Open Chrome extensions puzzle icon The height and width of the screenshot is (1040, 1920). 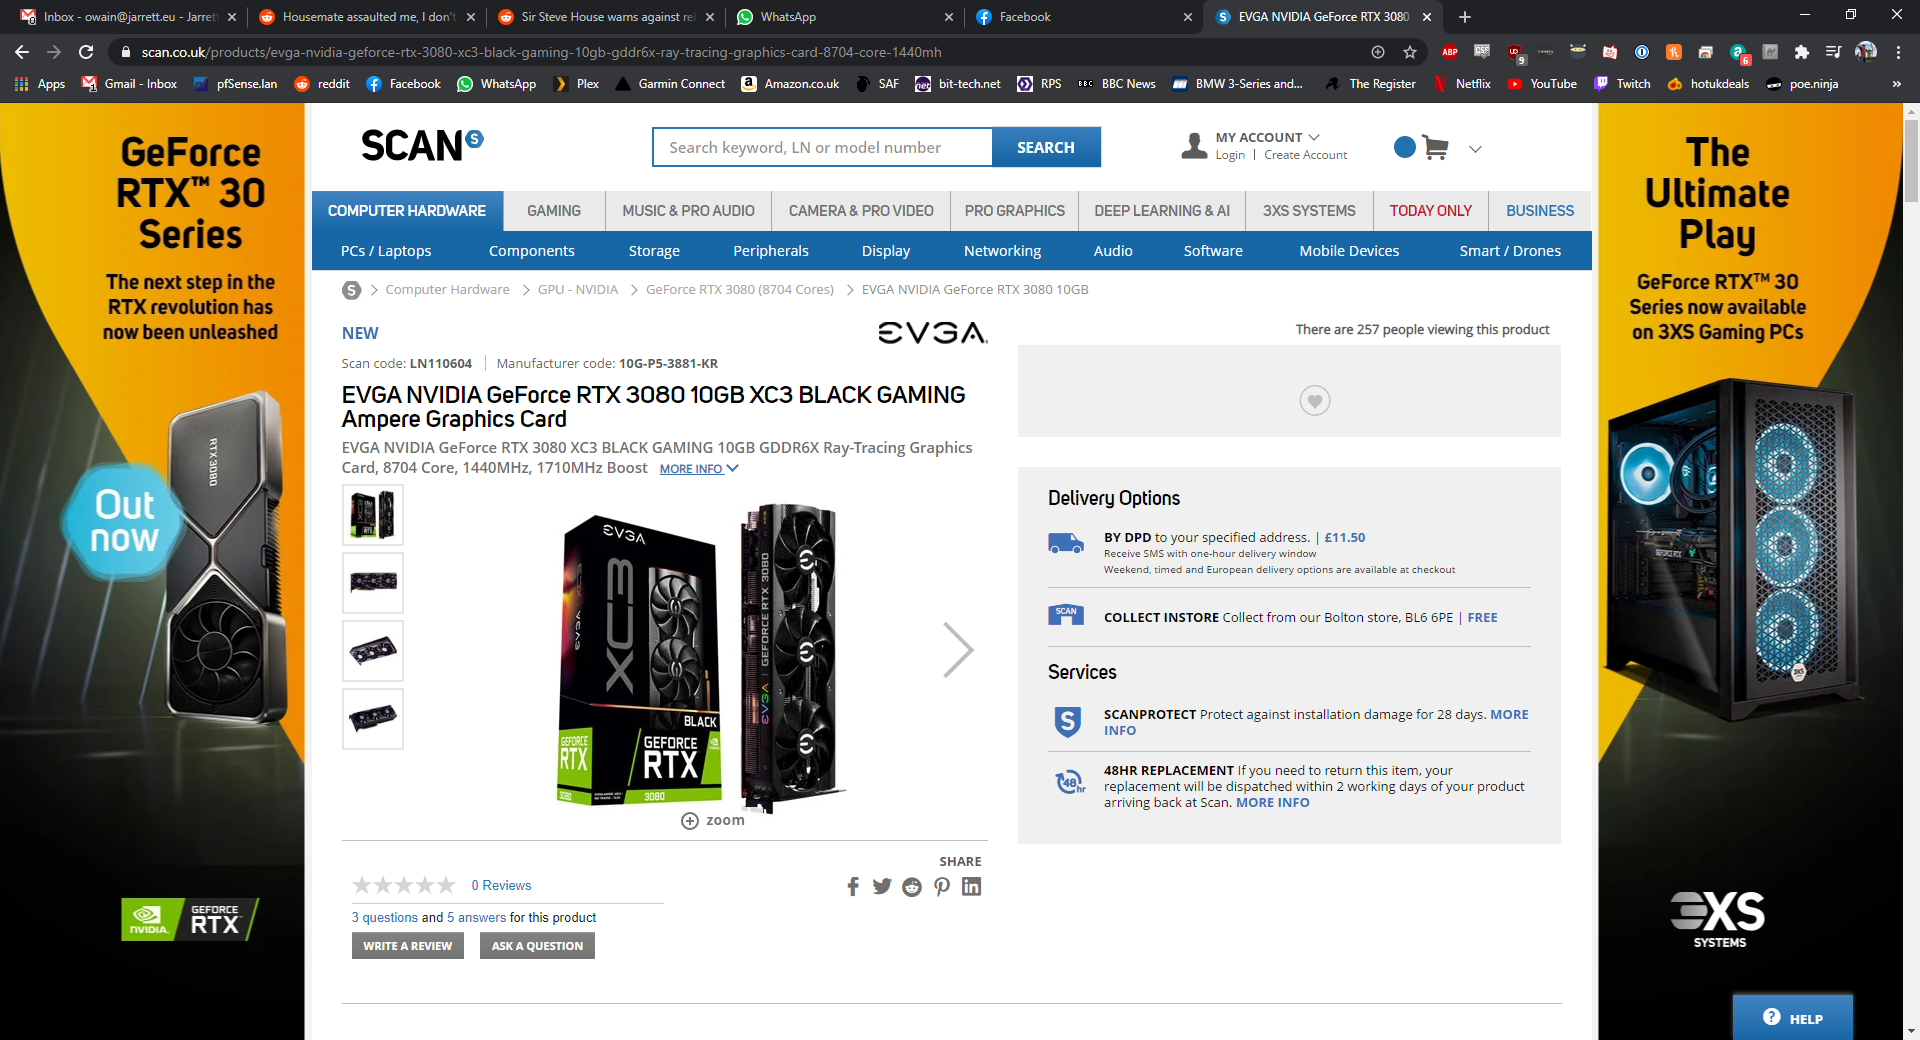(x=1802, y=52)
